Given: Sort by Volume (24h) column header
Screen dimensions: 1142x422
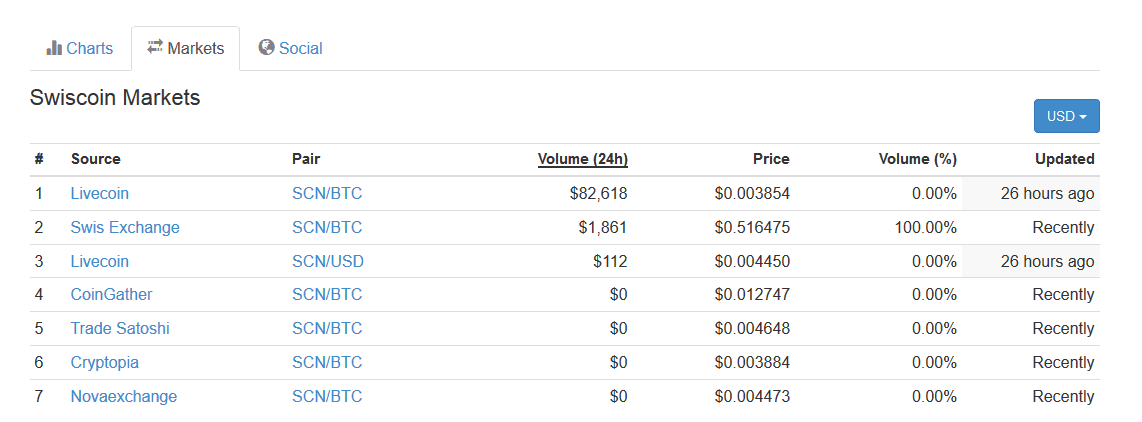Looking at the screenshot, I should coord(583,159).
